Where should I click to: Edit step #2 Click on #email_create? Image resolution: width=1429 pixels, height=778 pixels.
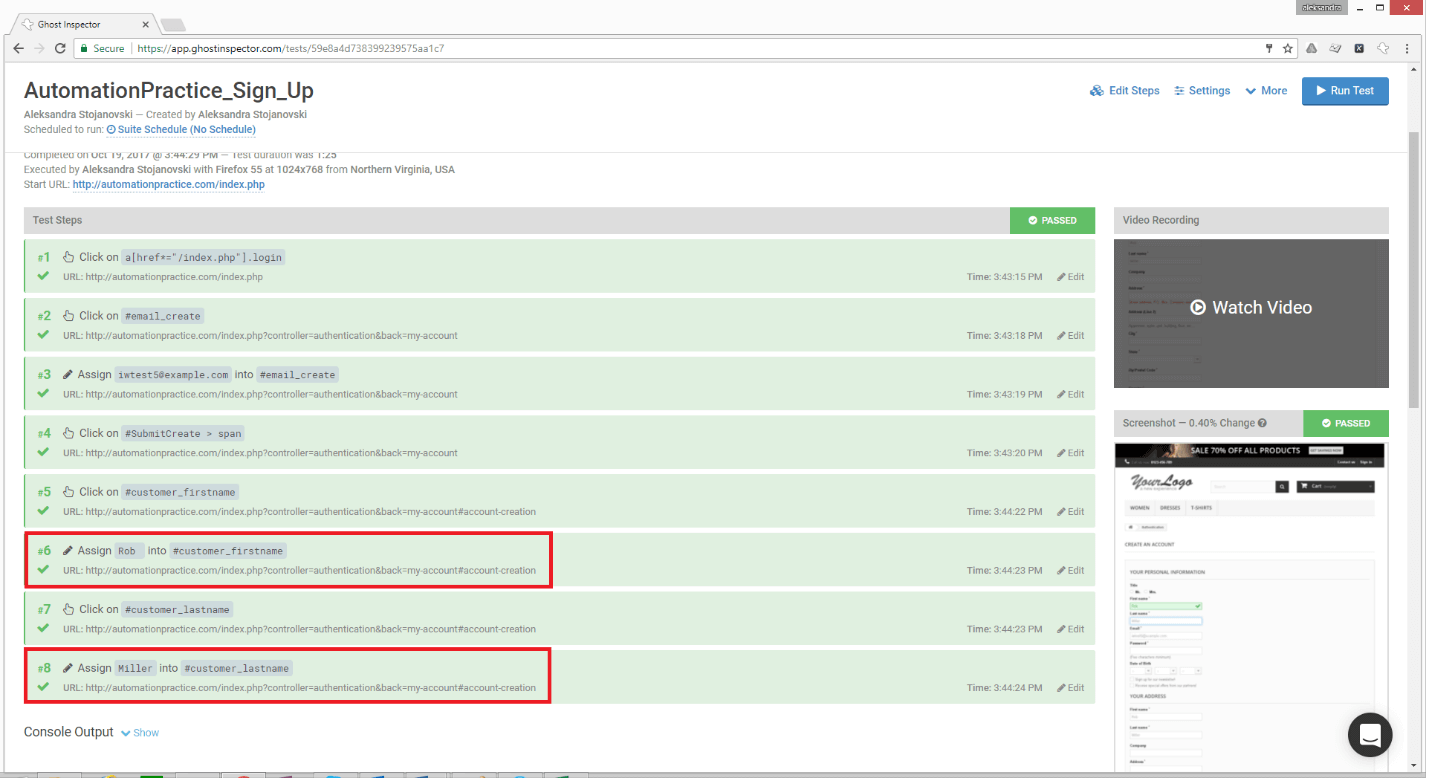pos(1070,336)
